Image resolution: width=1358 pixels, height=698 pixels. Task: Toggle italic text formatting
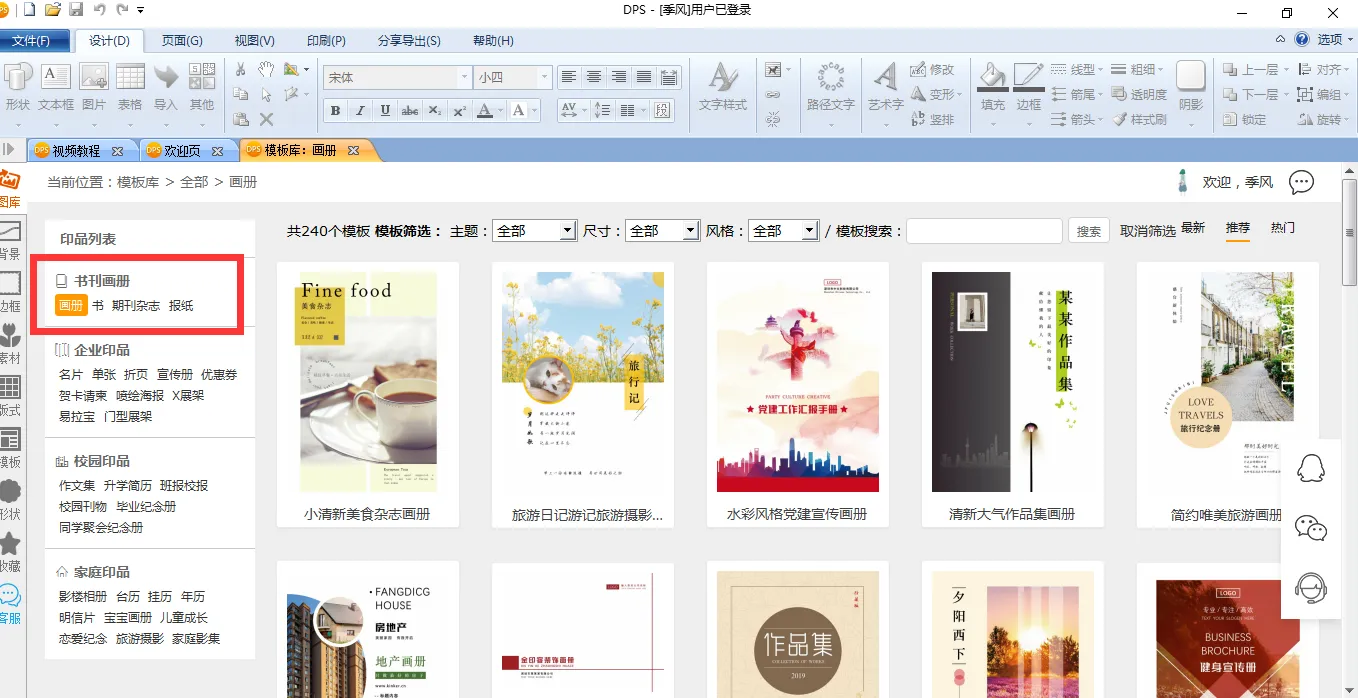[x=361, y=111]
